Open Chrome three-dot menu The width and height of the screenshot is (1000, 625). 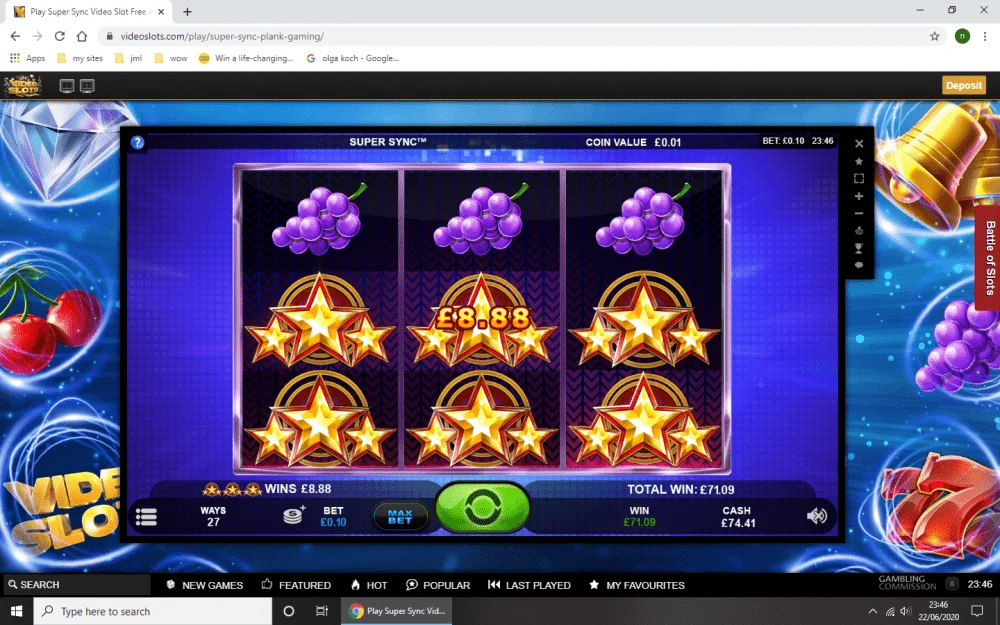(x=985, y=36)
